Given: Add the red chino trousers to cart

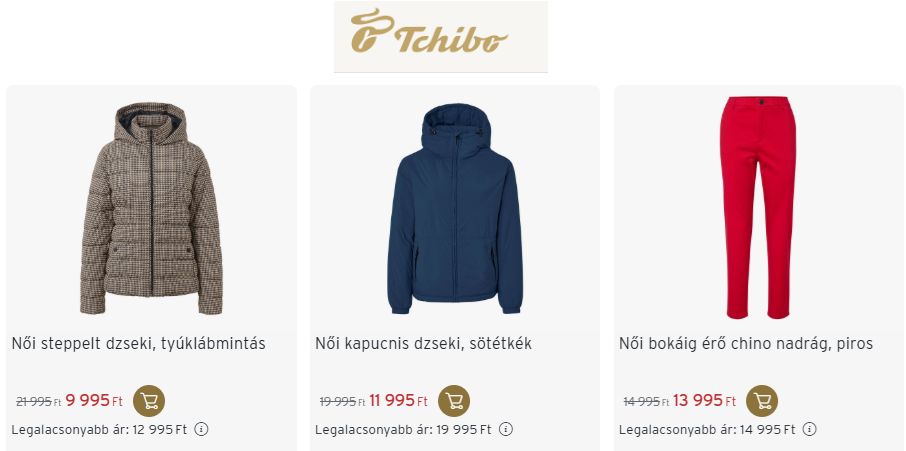Looking at the screenshot, I should click(762, 401).
